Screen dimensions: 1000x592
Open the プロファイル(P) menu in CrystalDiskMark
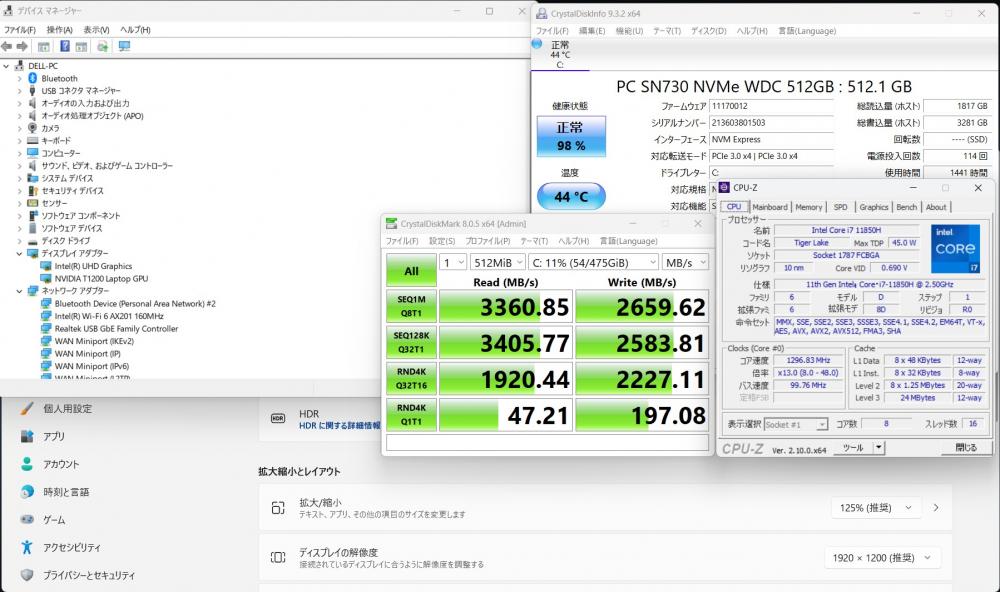(x=488, y=240)
